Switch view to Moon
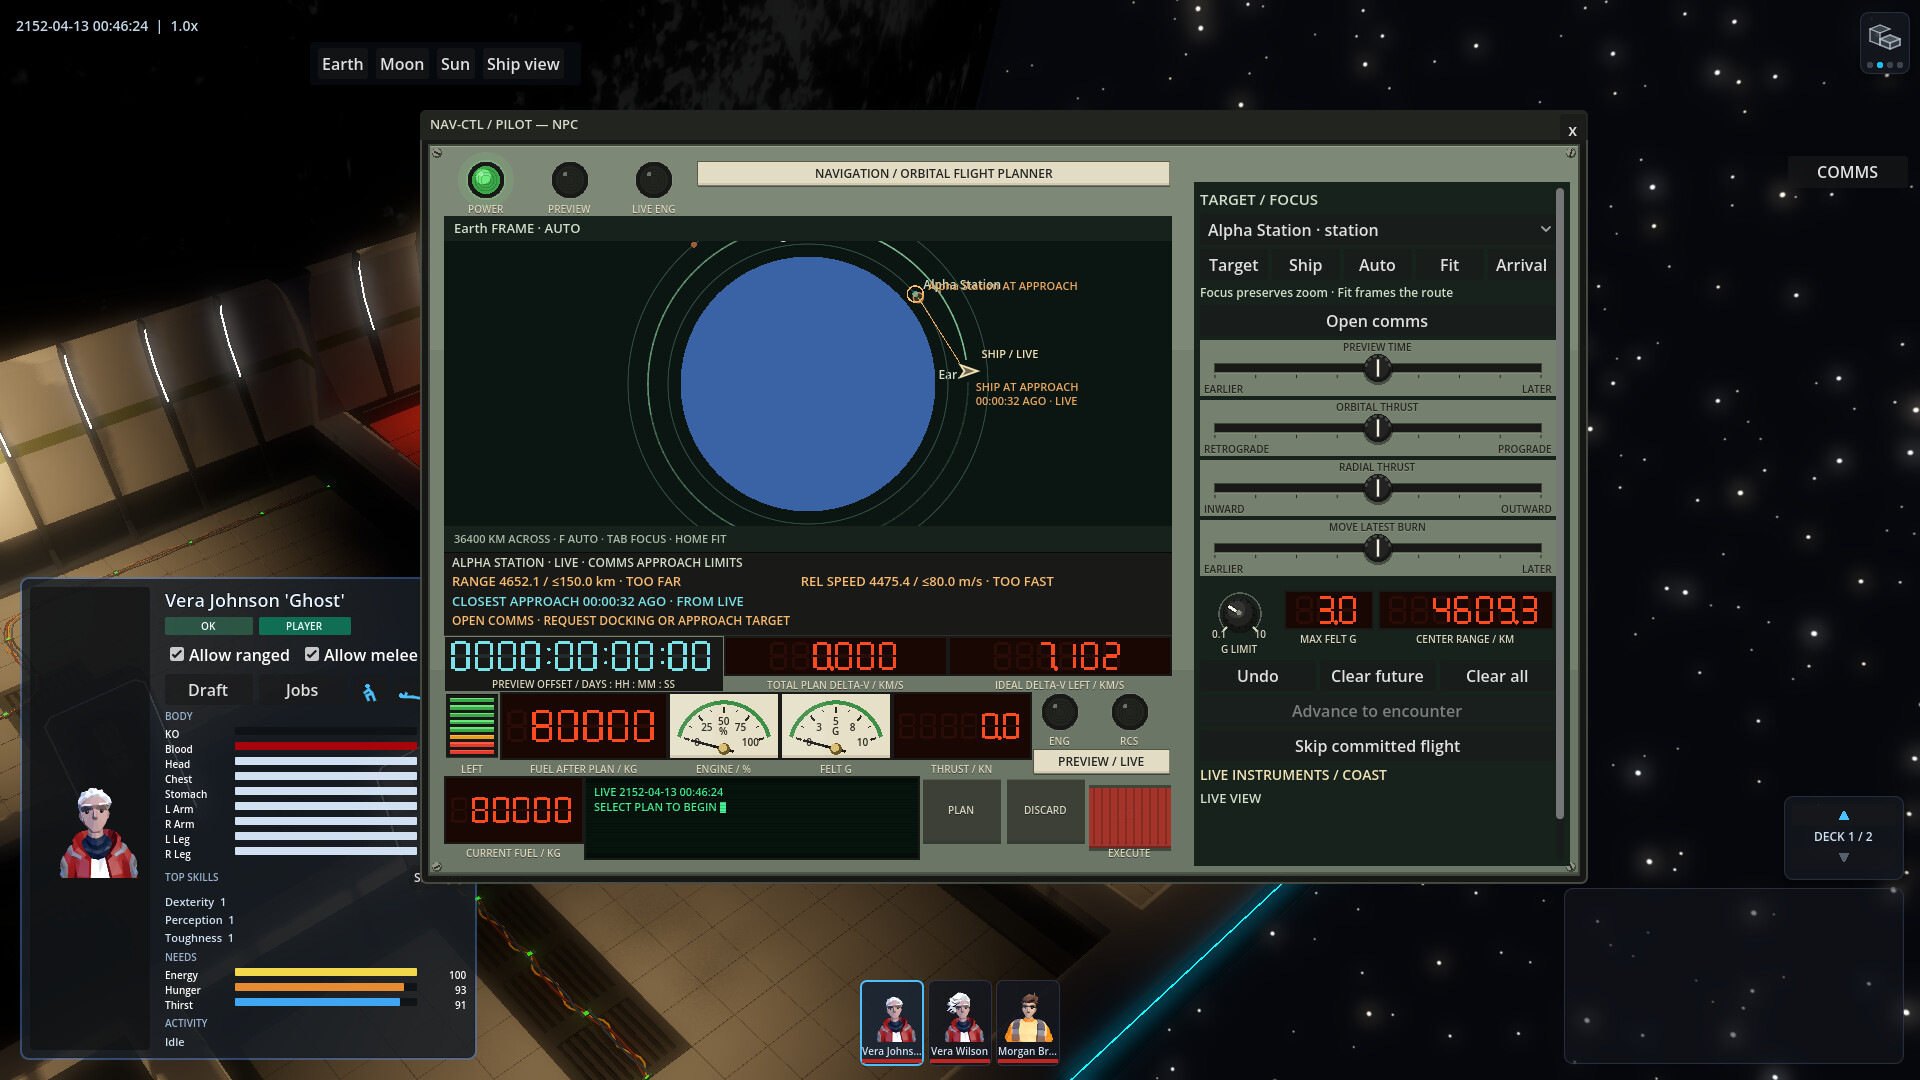Screen dimensions: 1920x1080 pyautogui.click(x=402, y=64)
